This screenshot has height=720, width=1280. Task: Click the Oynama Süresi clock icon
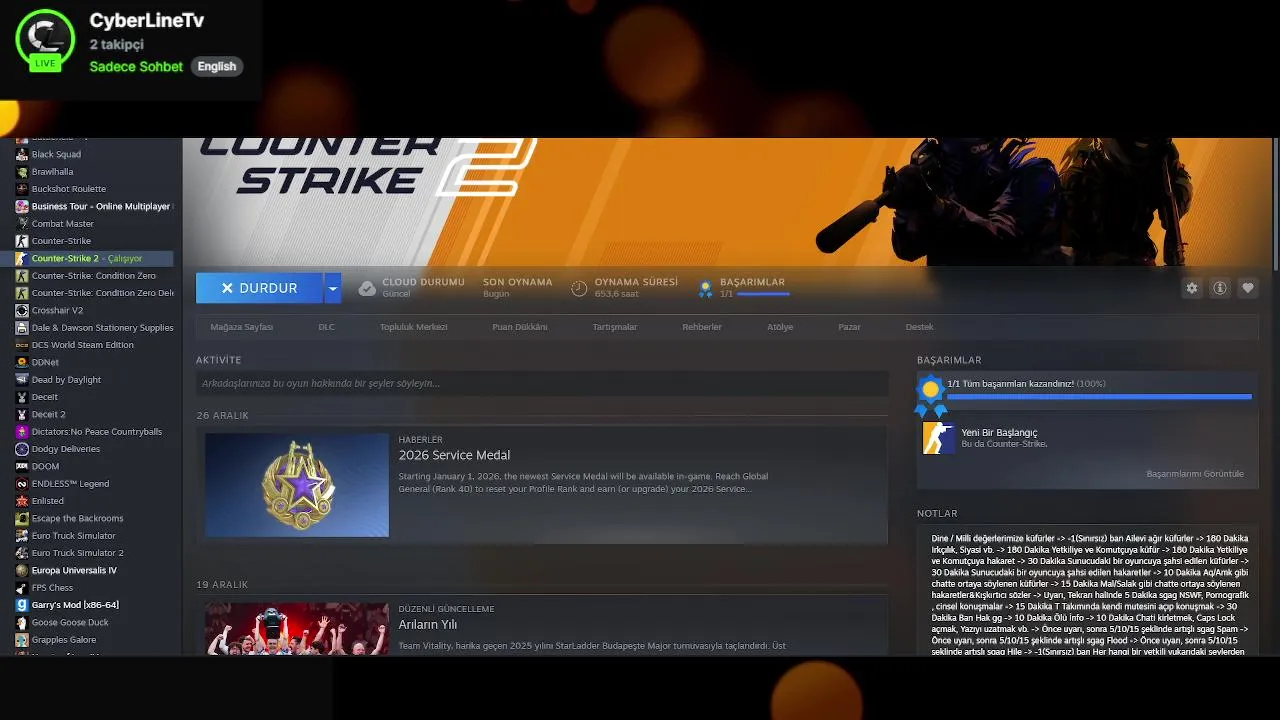click(579, 288)
